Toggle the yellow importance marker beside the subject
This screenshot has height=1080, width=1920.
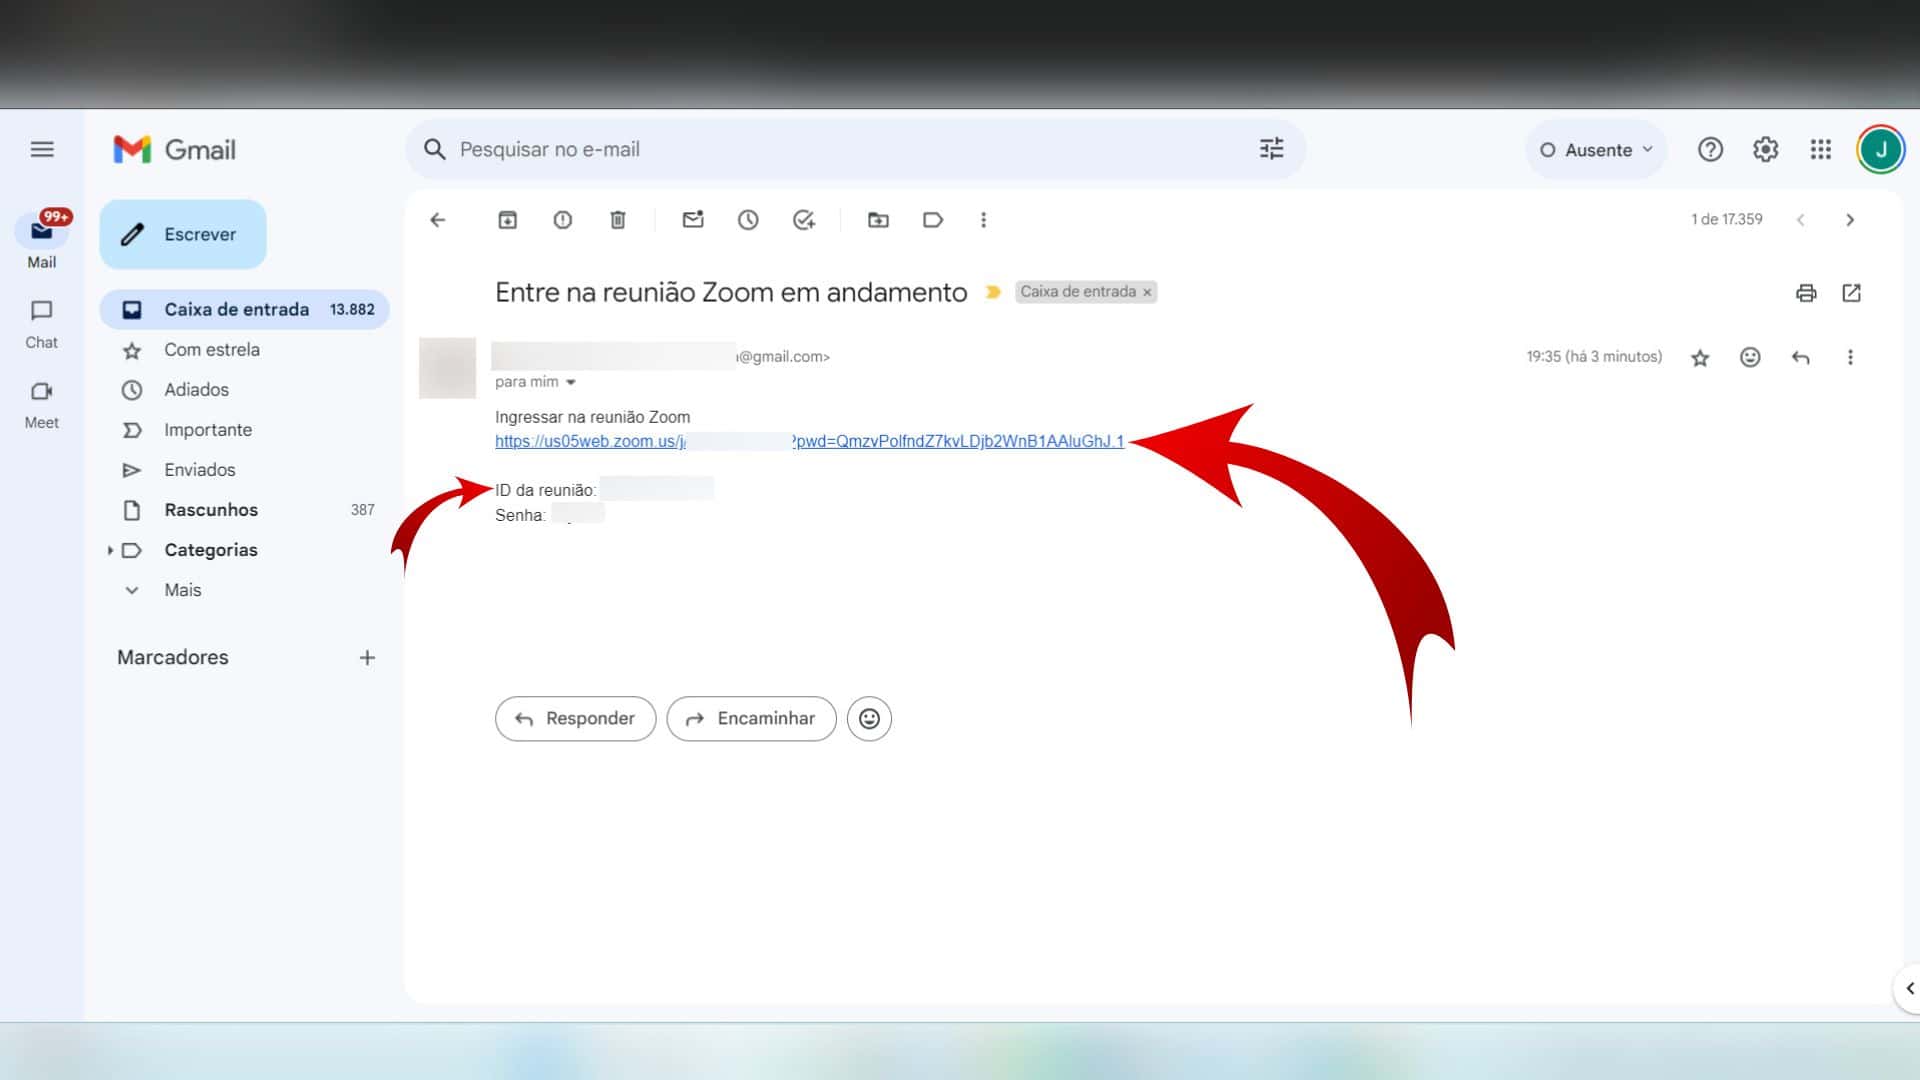coord(993,292)
